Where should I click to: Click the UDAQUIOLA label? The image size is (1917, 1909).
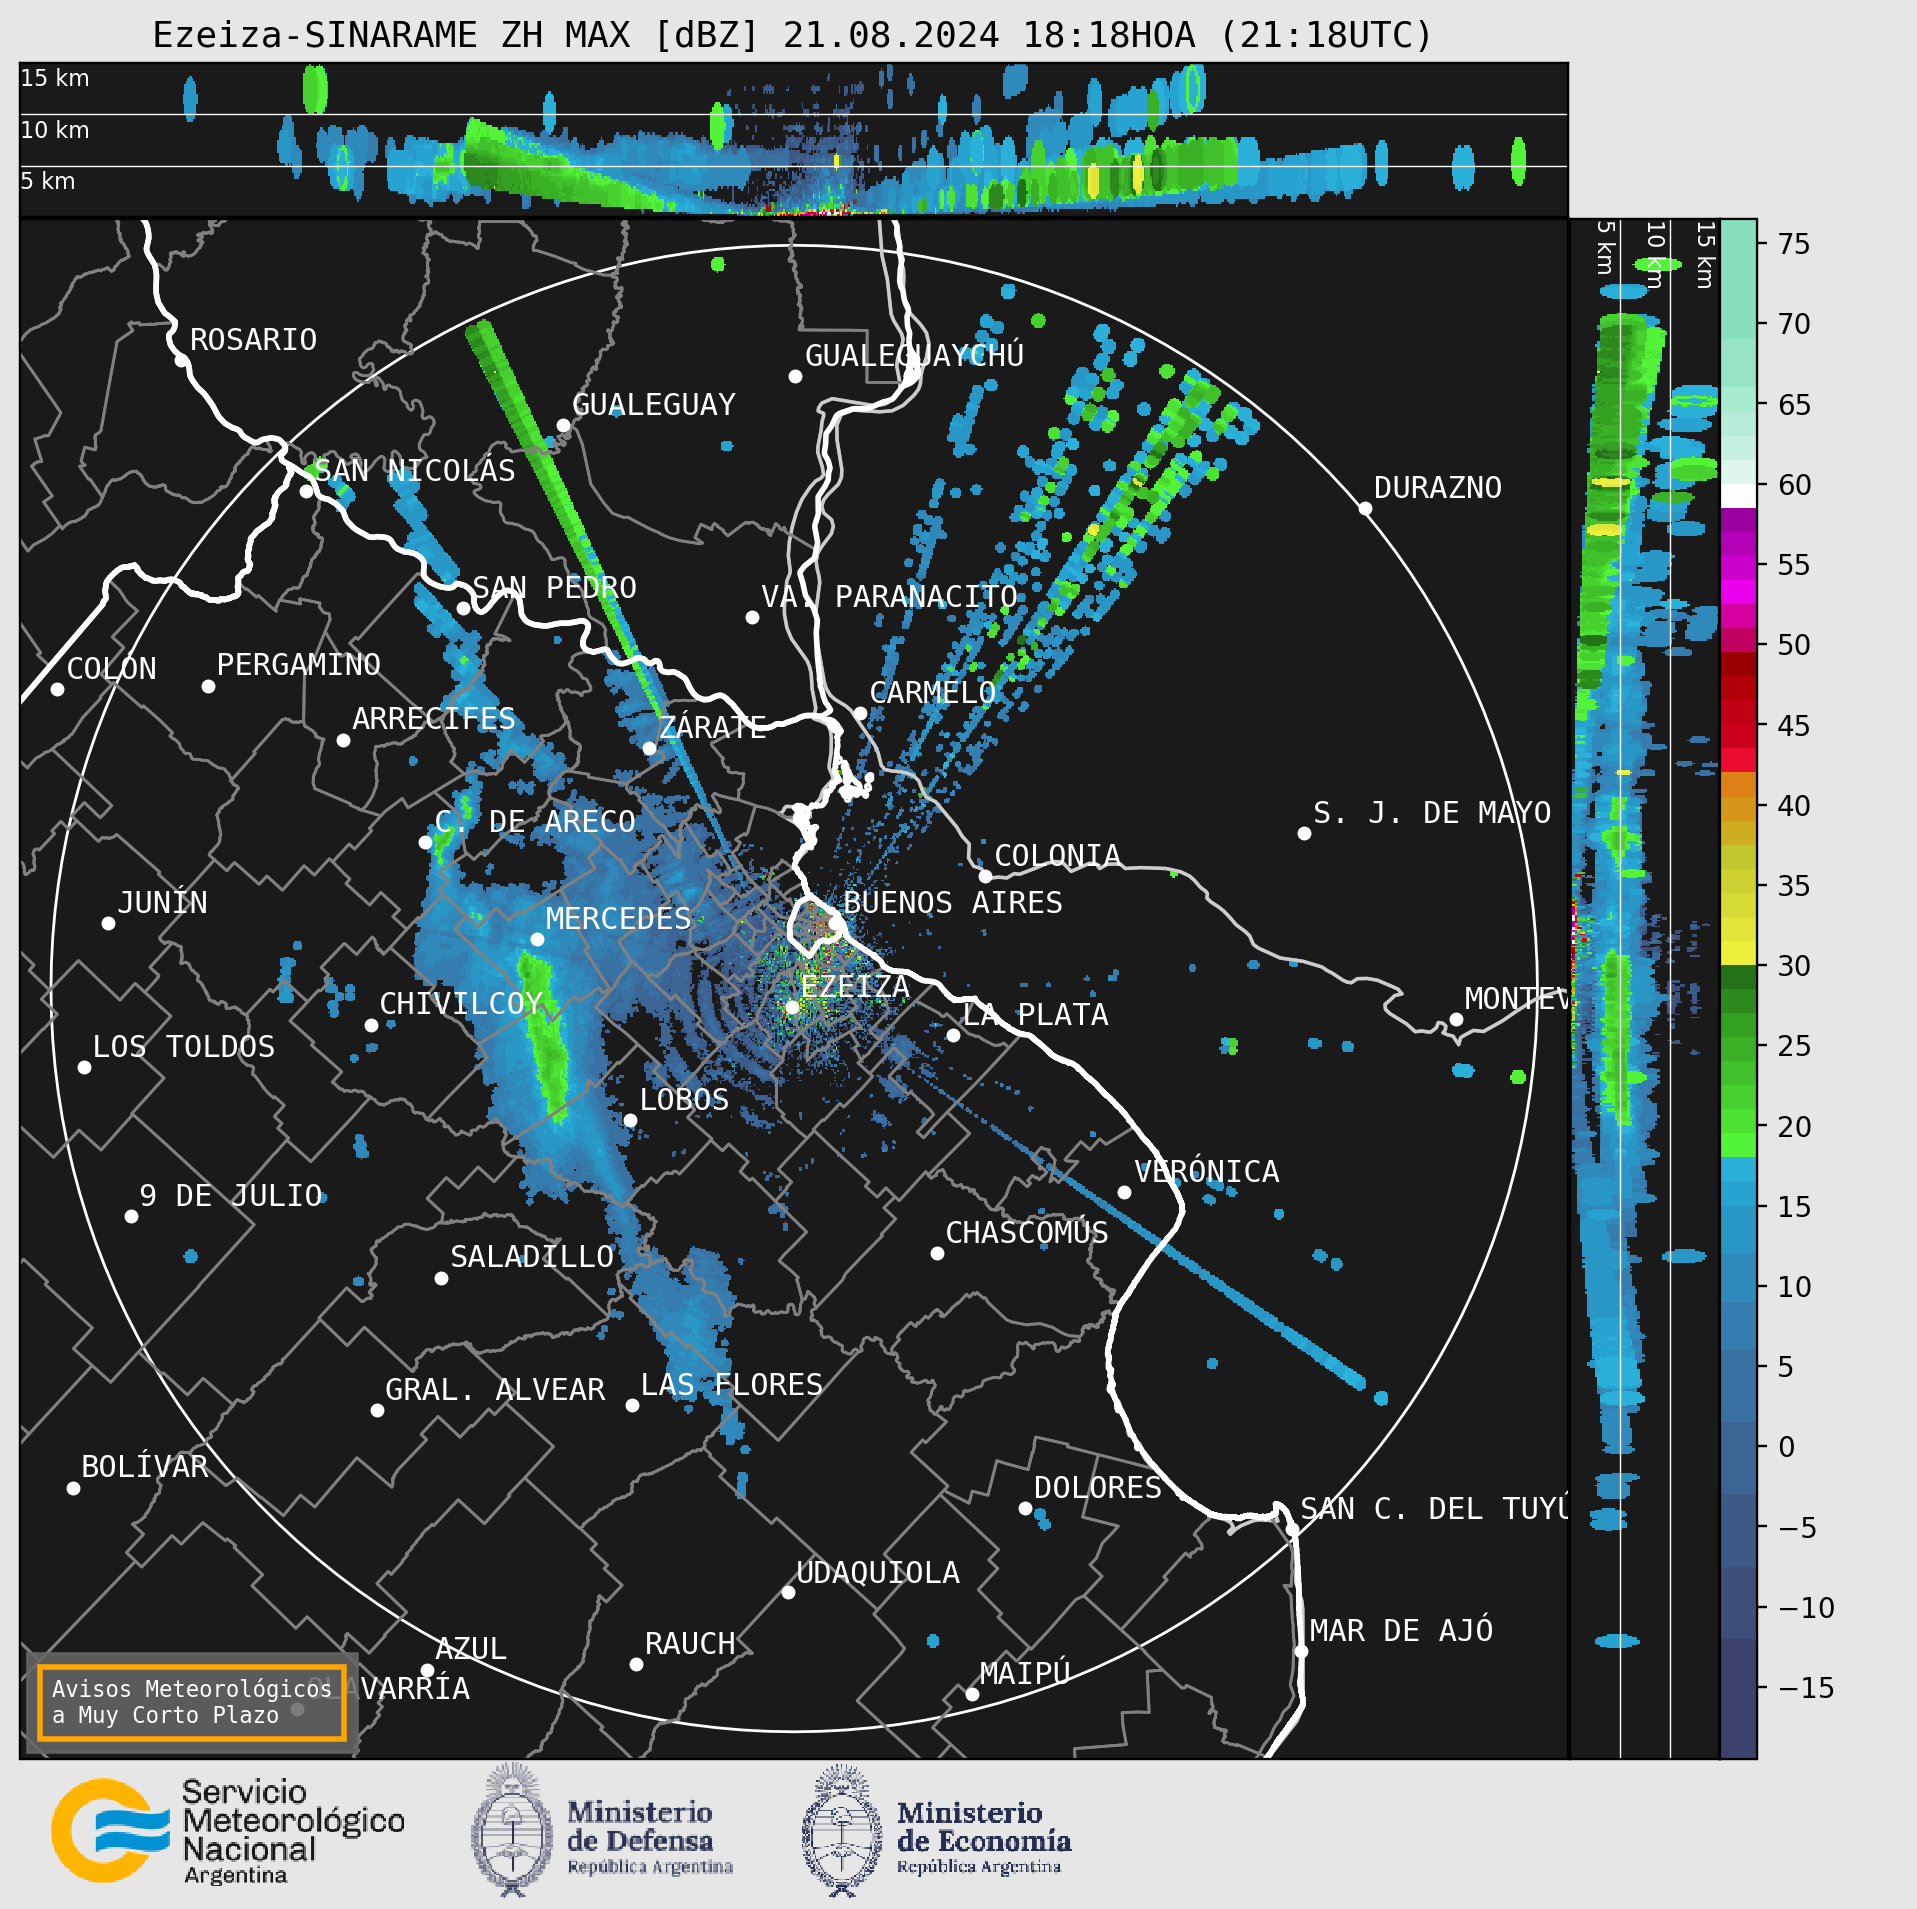877,1573
